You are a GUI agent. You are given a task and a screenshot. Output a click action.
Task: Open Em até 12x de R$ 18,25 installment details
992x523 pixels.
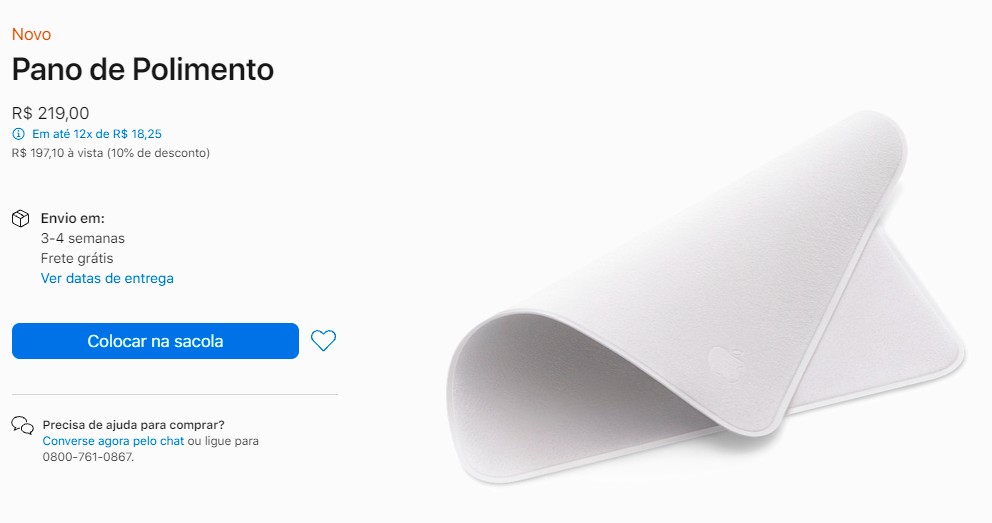tap(97, 134)
